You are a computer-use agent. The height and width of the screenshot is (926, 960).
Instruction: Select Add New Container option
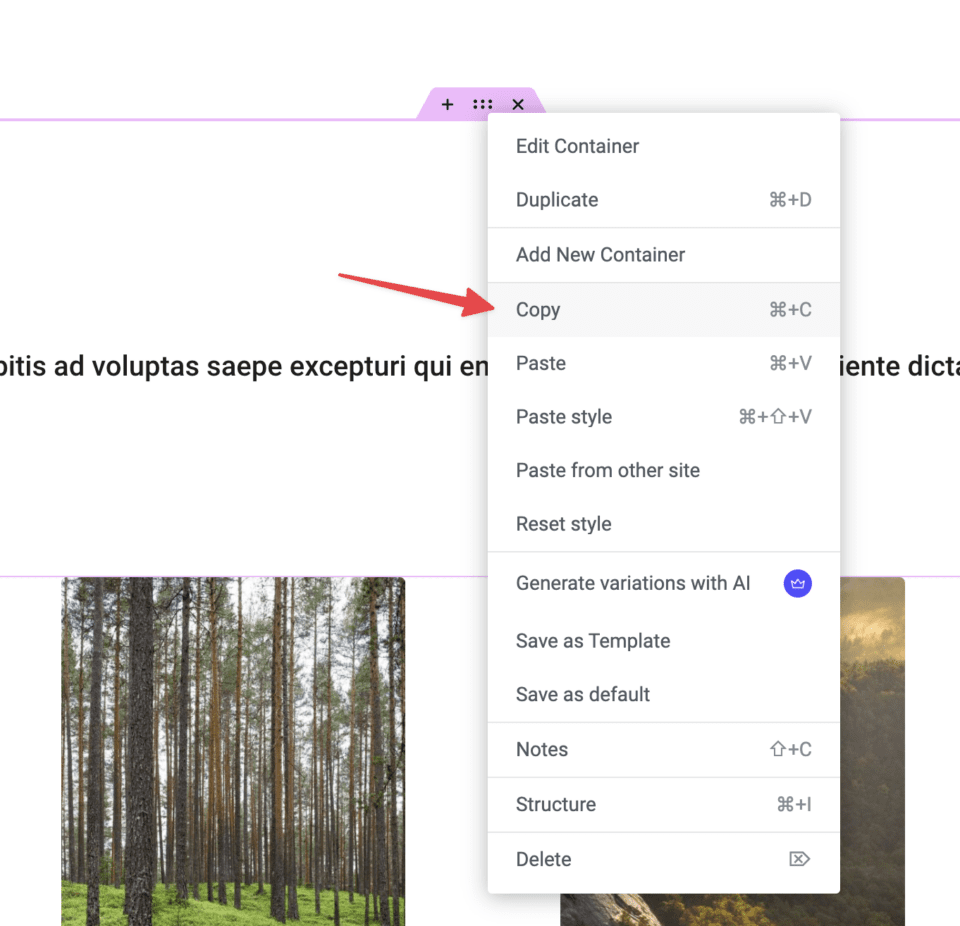[600, 255]
